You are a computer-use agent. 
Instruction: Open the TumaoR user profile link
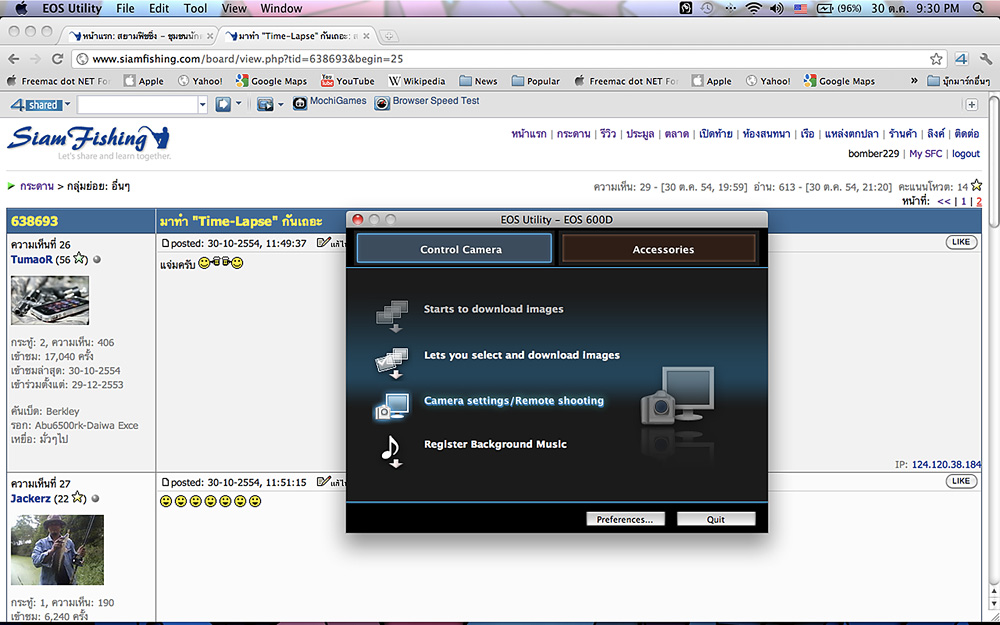pyautogui.click(x=31, y=260)
